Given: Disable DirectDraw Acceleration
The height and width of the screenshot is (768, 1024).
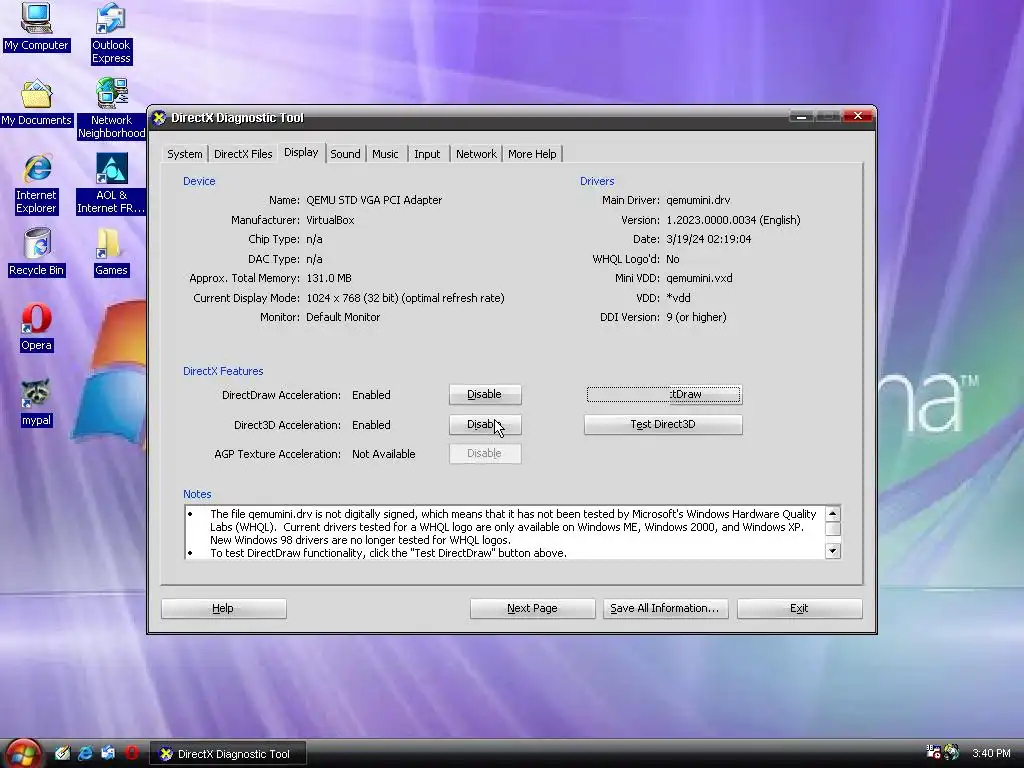Looking at the screenshot, I should point(485,394).
